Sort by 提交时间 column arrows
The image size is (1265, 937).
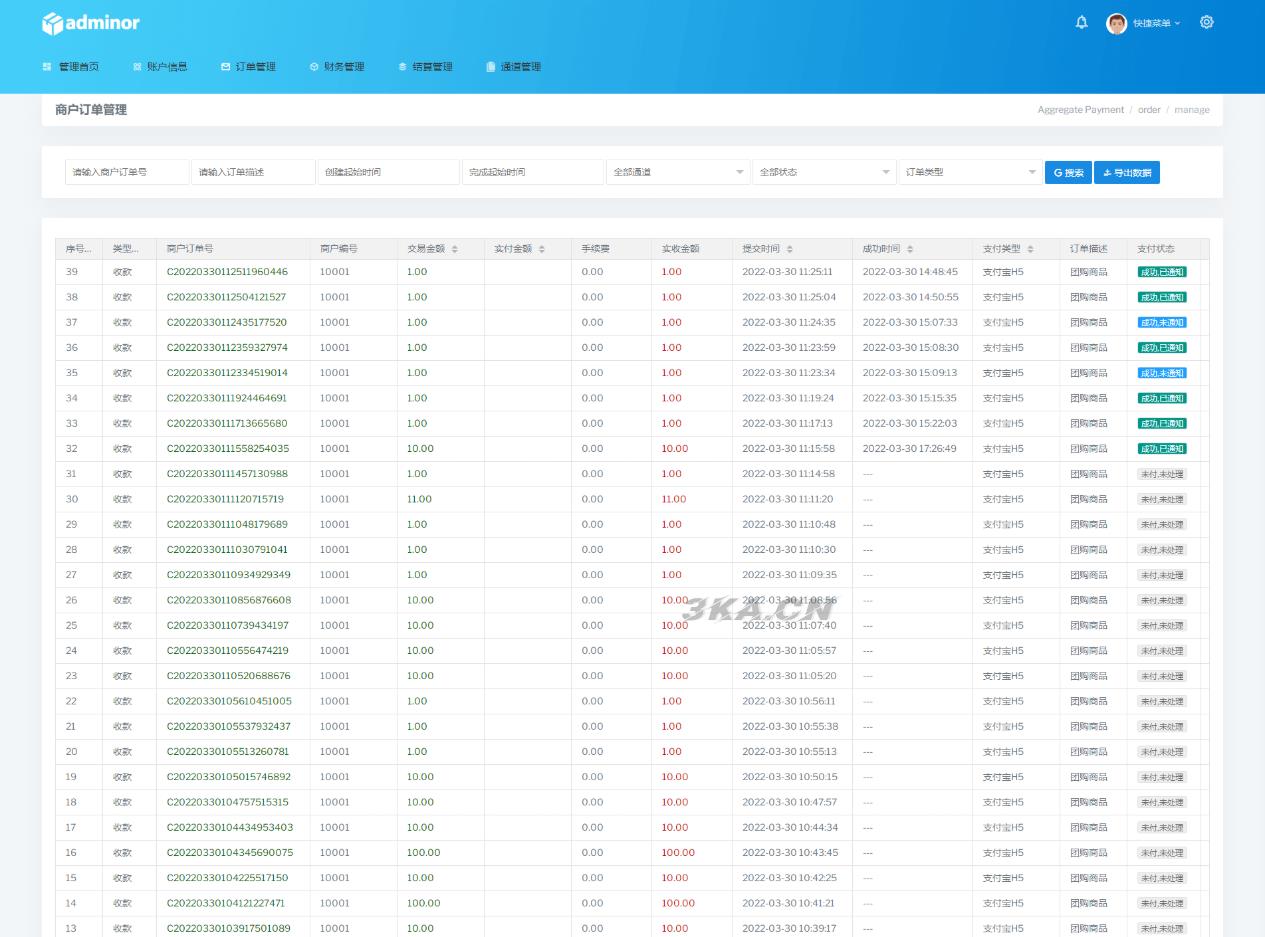point(790,249)
